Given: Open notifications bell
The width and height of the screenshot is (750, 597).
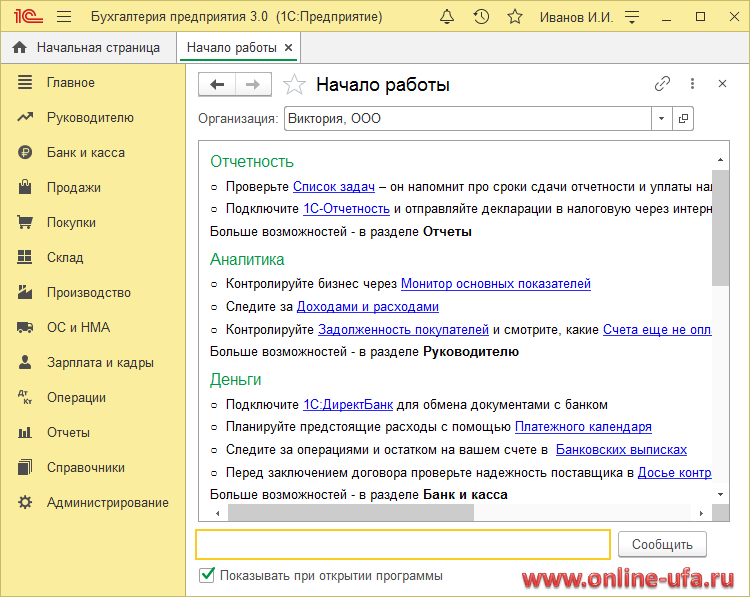Looking at the screenshot, I should (x=447, y=17).
